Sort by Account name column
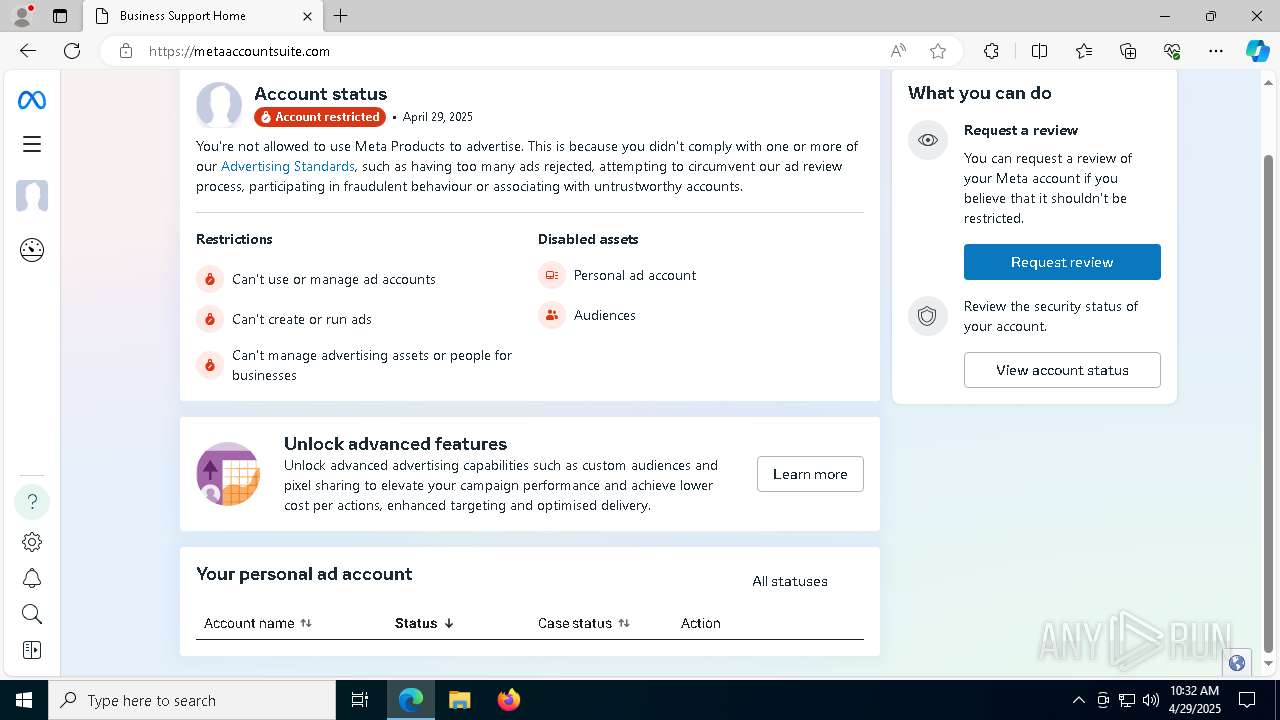The image size is (1280, 720). tap(258, 623)
